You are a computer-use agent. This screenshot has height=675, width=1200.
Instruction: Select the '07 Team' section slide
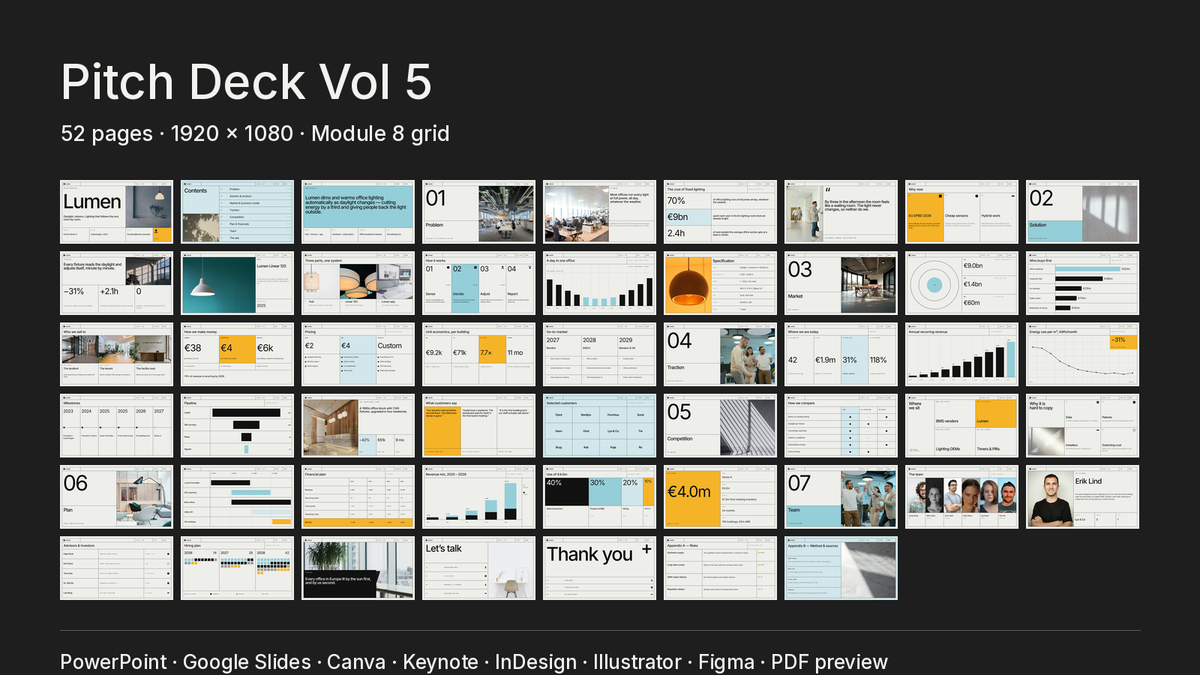click(841, 497)
